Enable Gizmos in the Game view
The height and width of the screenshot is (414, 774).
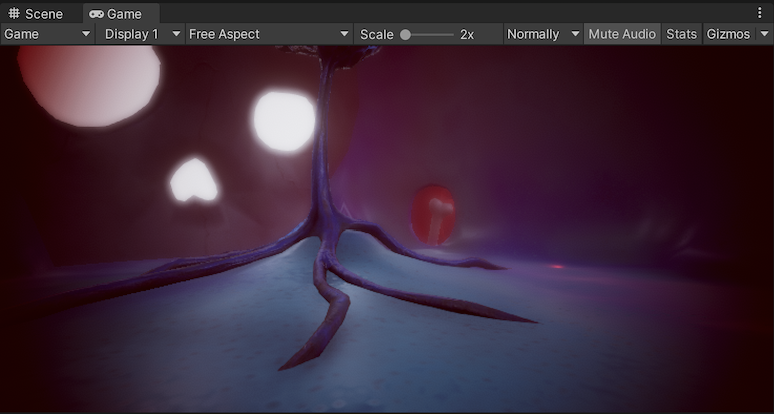728,34
